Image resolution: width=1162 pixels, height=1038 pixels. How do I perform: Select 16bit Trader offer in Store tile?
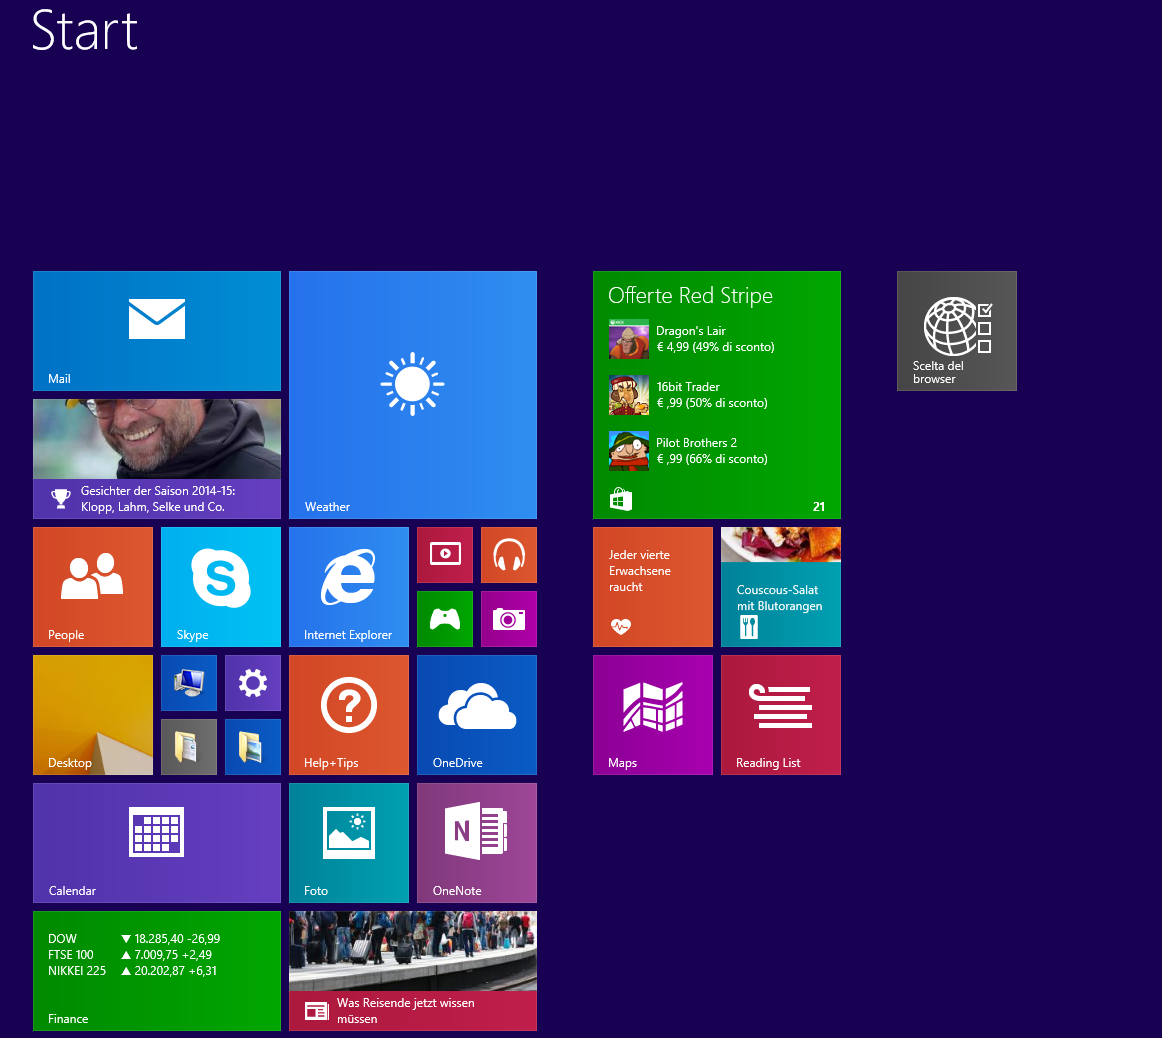(688, 395)
